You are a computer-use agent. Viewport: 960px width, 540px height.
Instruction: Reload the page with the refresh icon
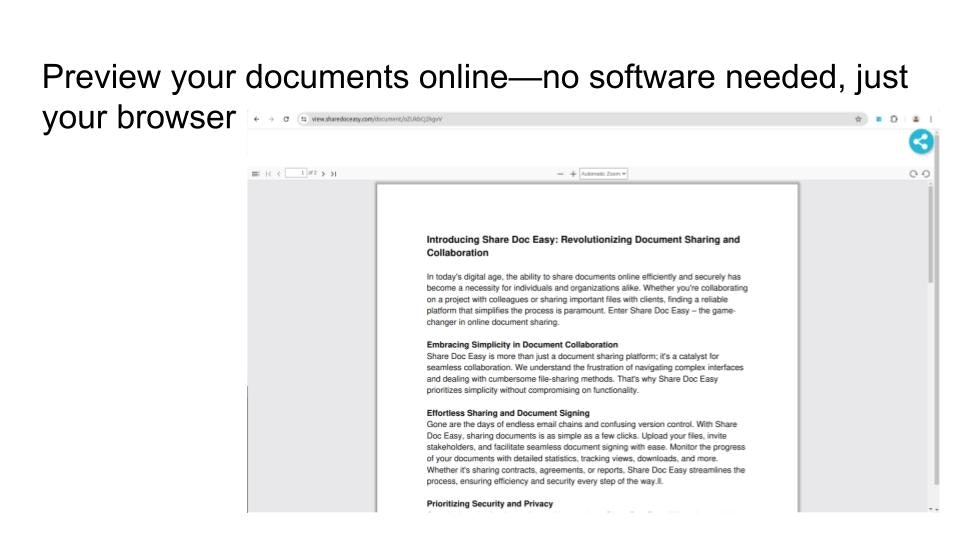tap(286, 119)
